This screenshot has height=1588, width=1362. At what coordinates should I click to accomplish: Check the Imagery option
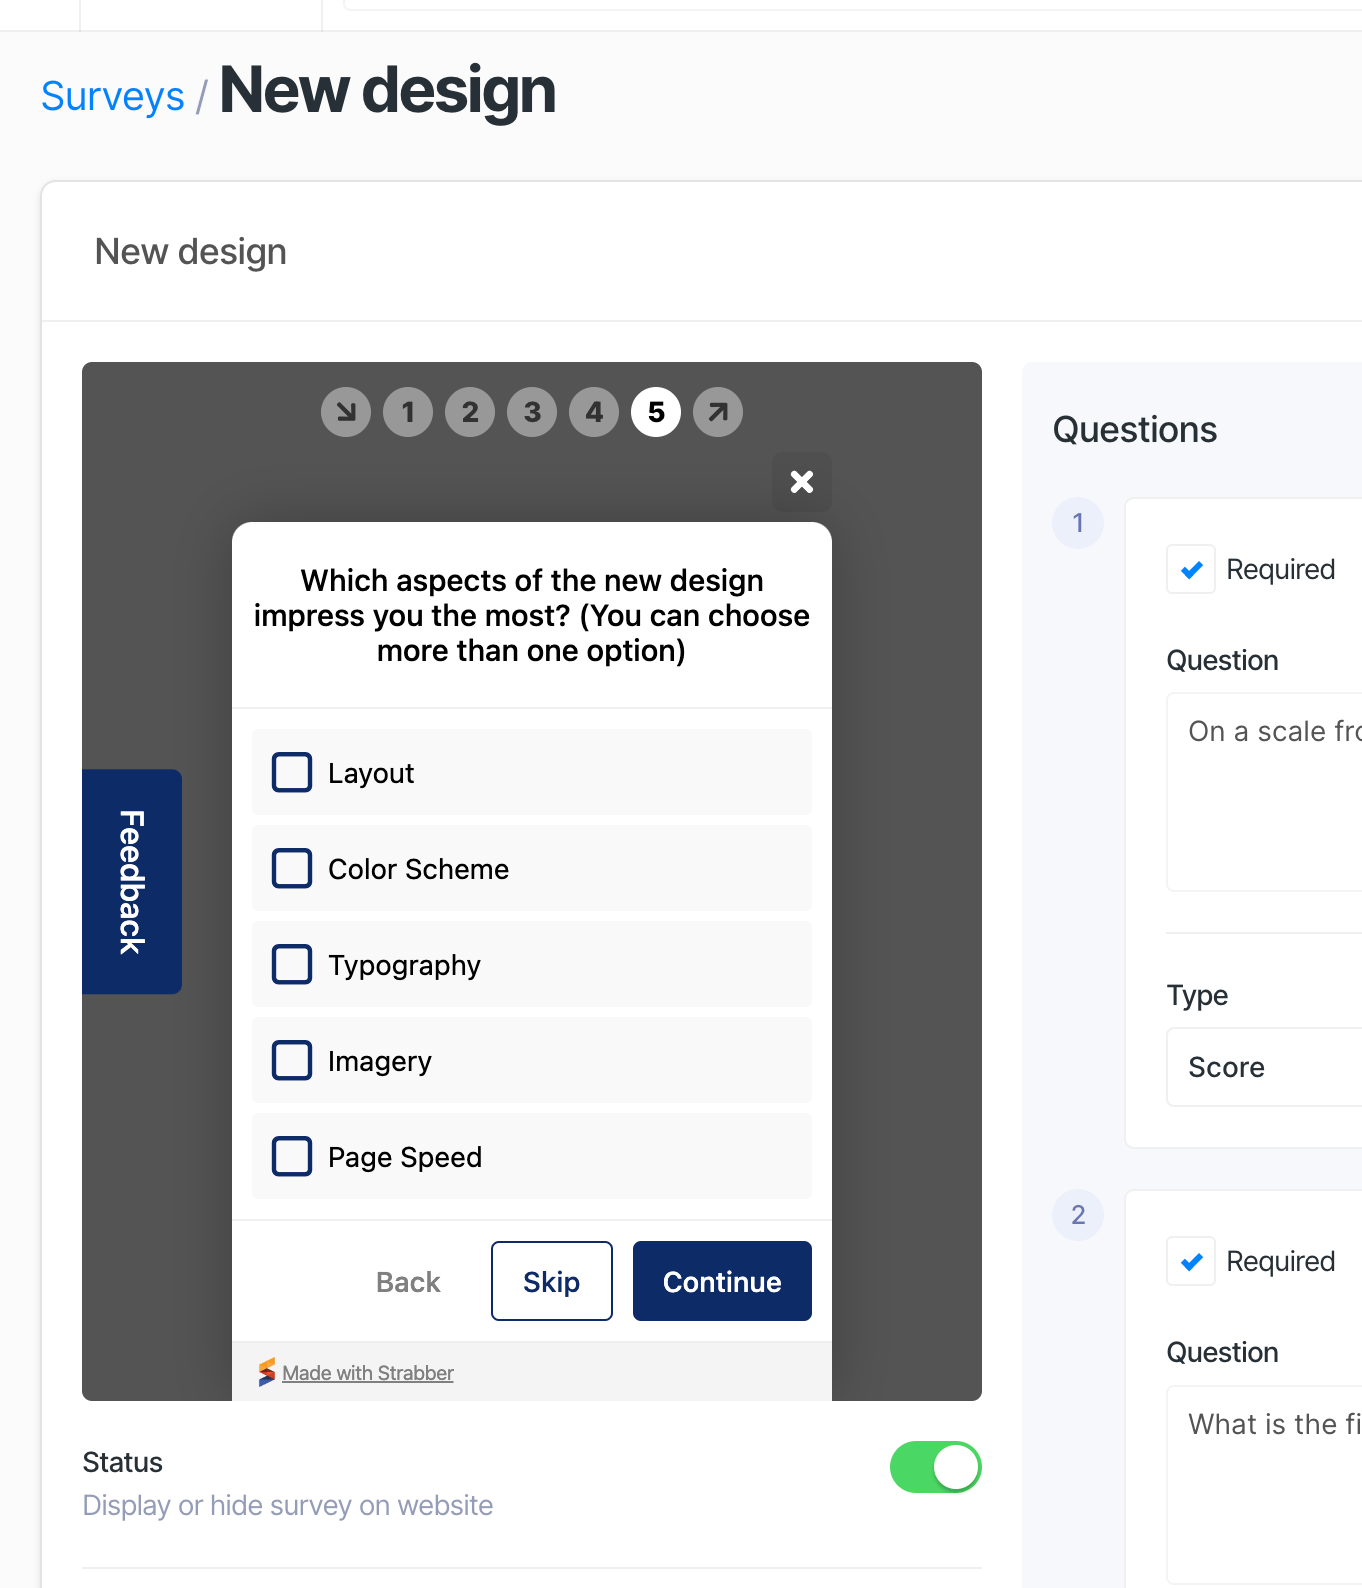292,1060
